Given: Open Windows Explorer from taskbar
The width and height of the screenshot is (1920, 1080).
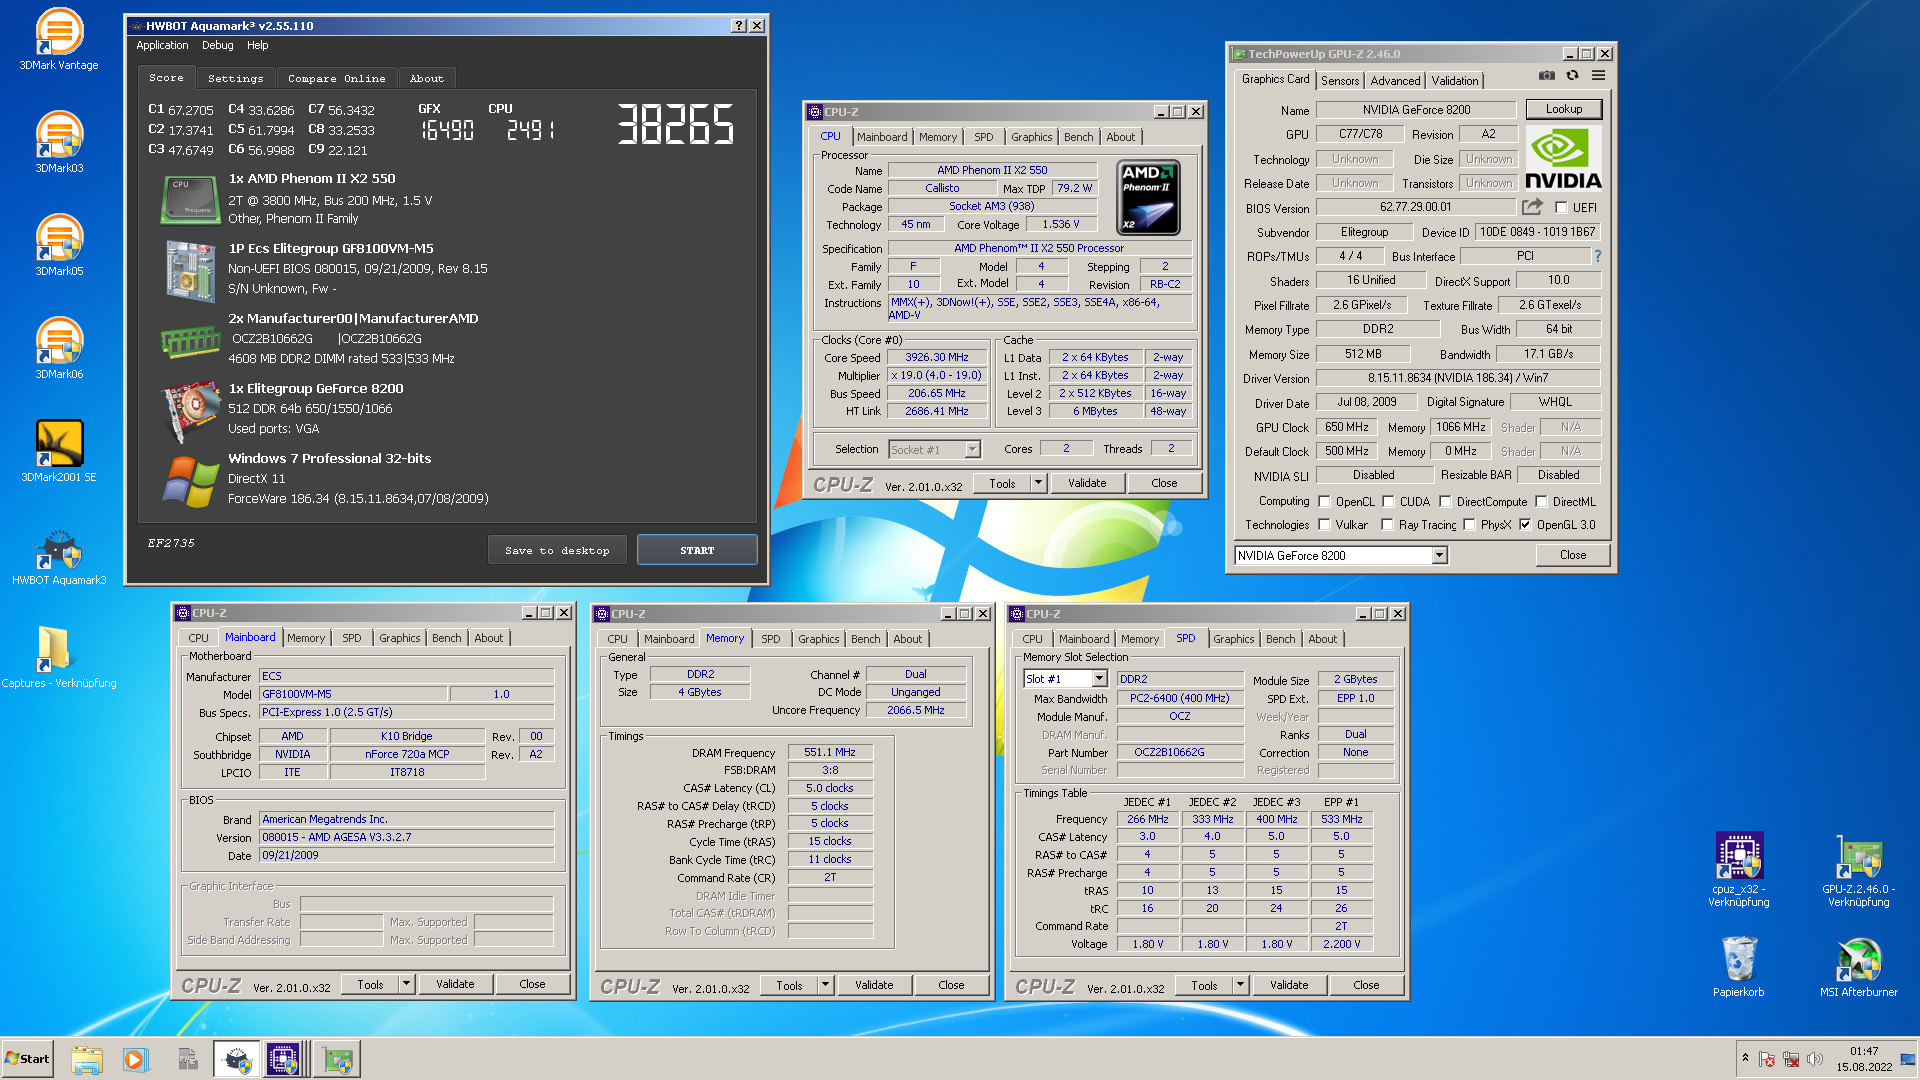Looking at the screenshot, I should [x=87, y=1059].
